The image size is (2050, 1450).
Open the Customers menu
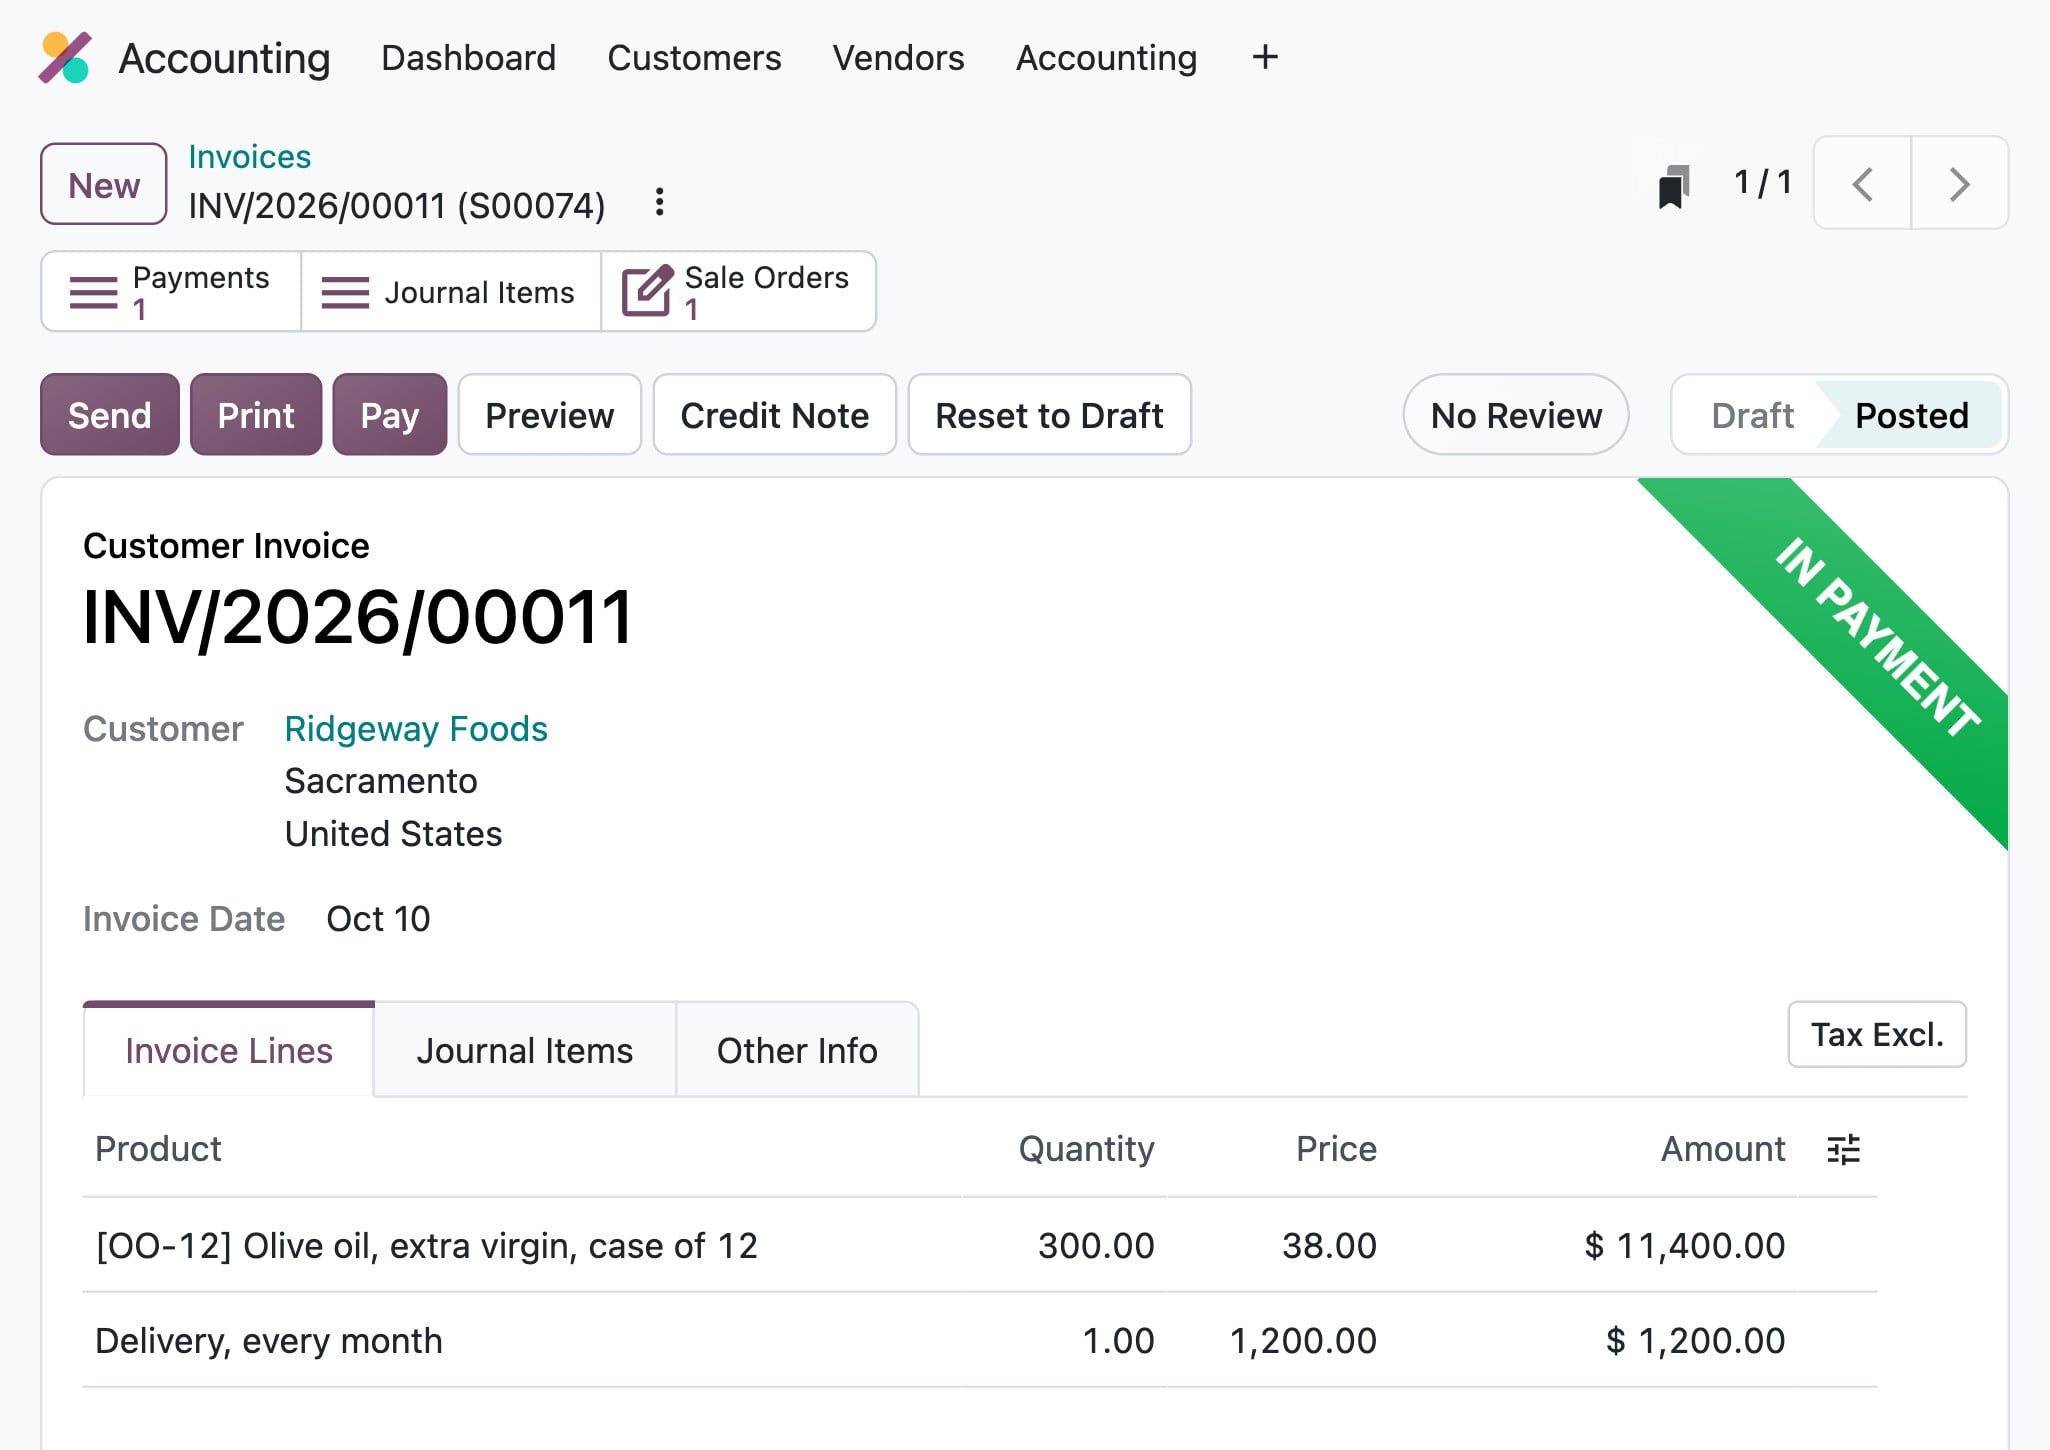coord(694,57)
